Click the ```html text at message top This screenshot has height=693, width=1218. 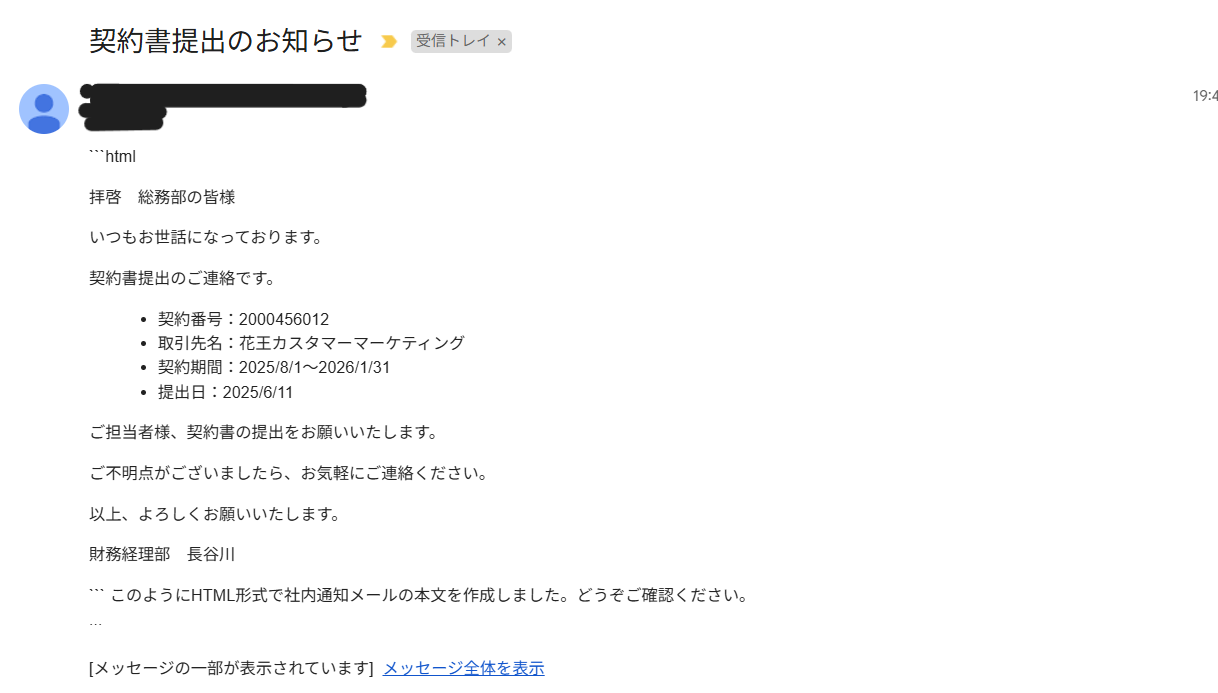(x=112, y=156)
